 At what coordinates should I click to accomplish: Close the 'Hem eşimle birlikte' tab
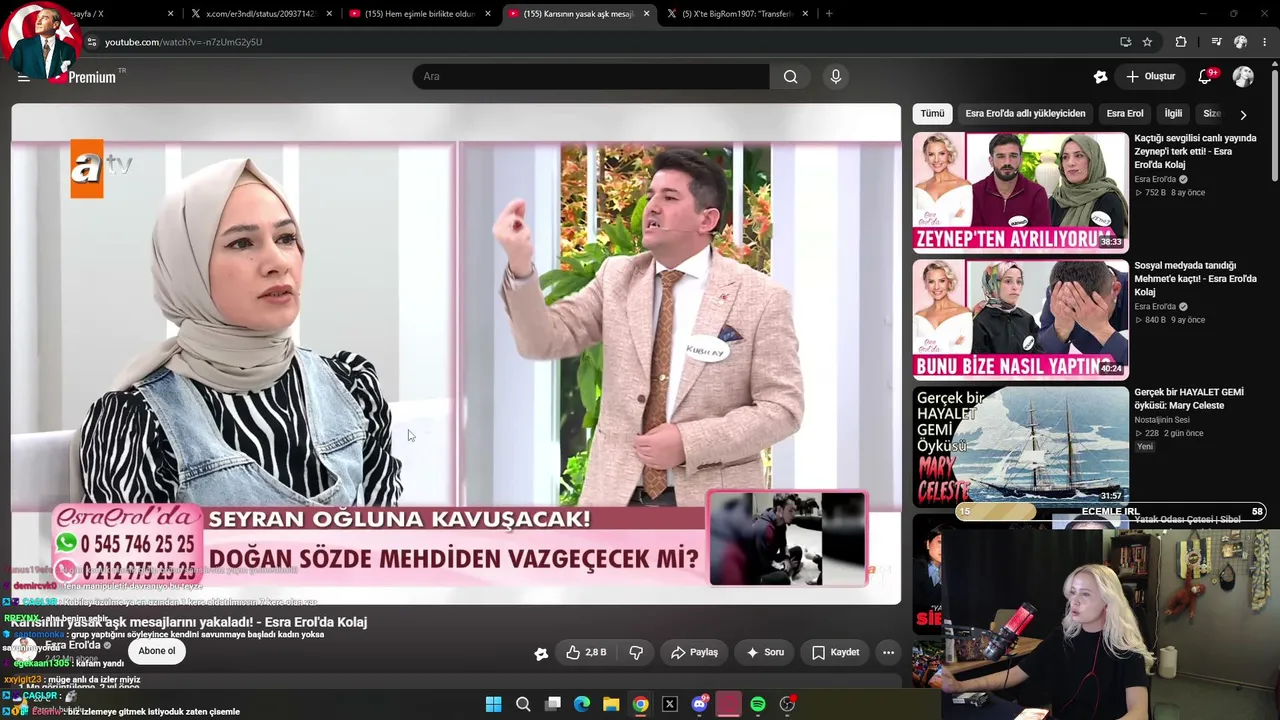tap(488, 14)
